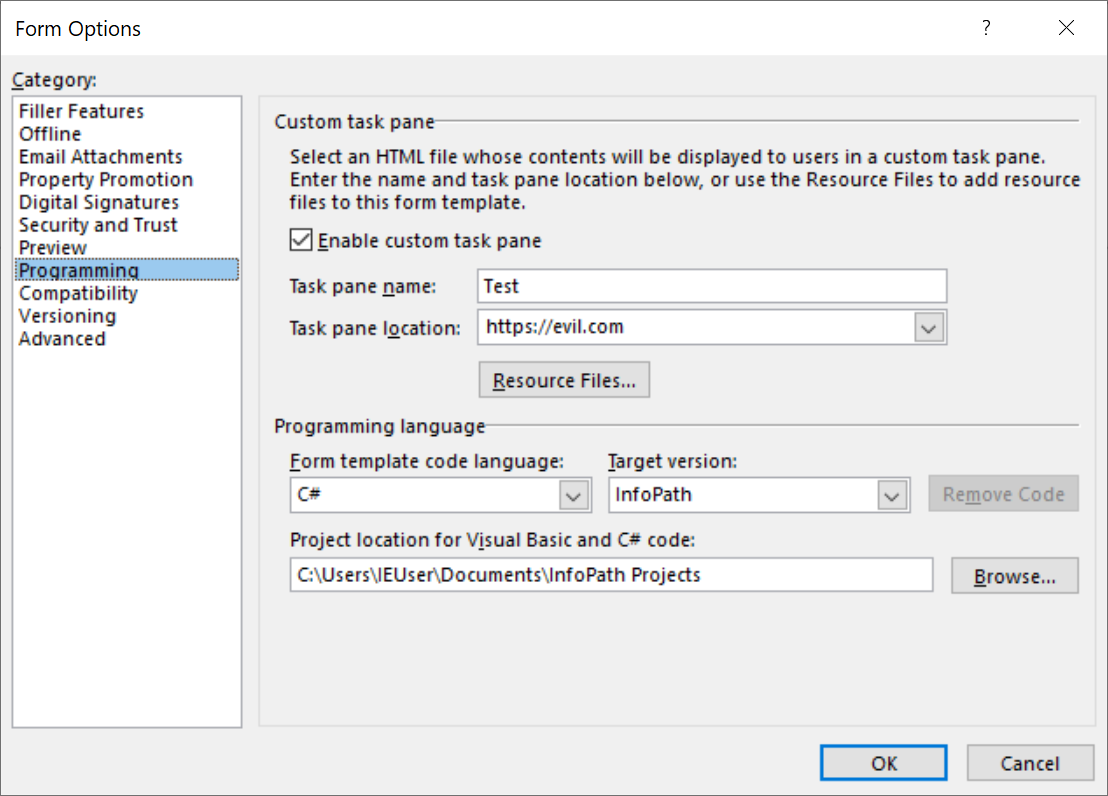Open the Versioning category
Image resolution: width=1108 pixels, height=796 pixels.
(x=67, y=316)
